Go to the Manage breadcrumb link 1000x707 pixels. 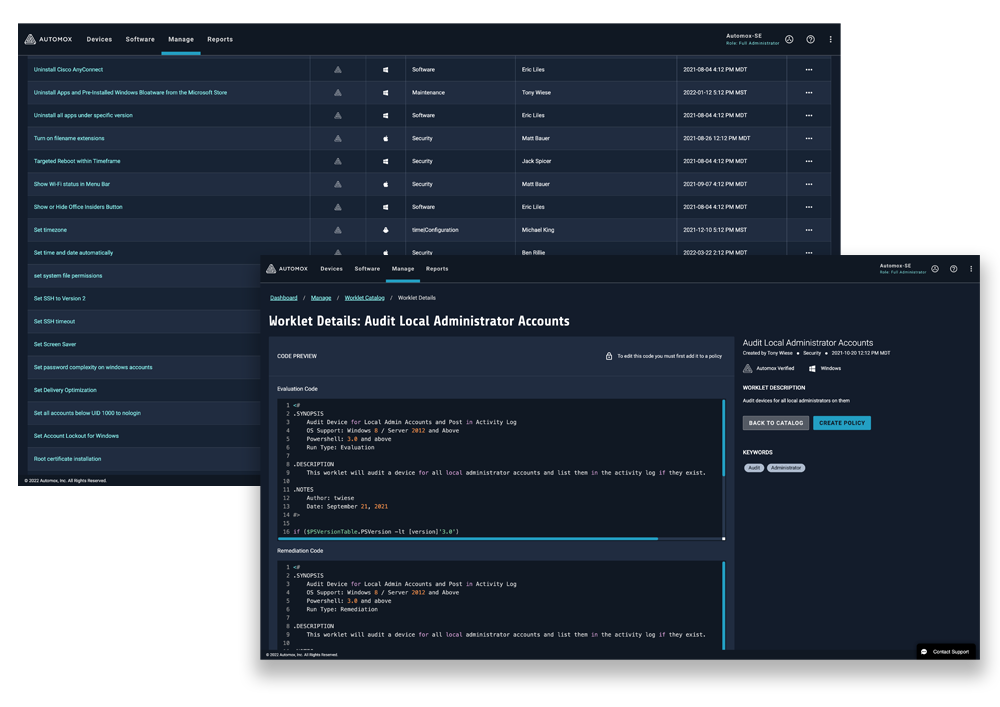tap(321, 298)
